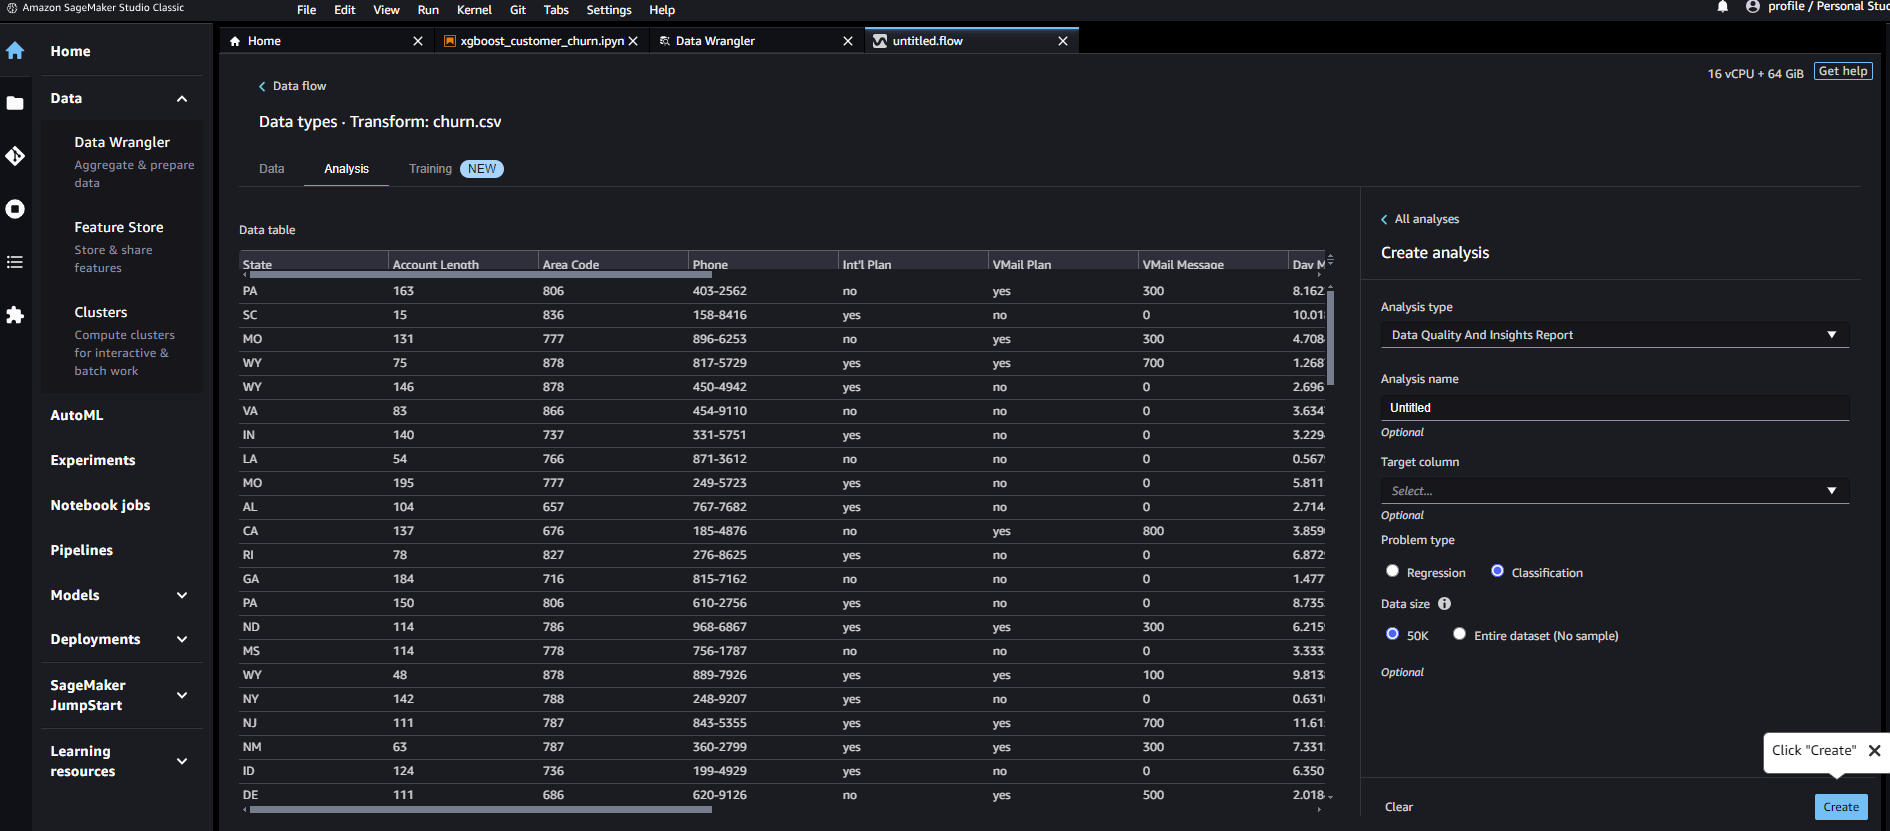Click the Area Code column header

point(571,264)
